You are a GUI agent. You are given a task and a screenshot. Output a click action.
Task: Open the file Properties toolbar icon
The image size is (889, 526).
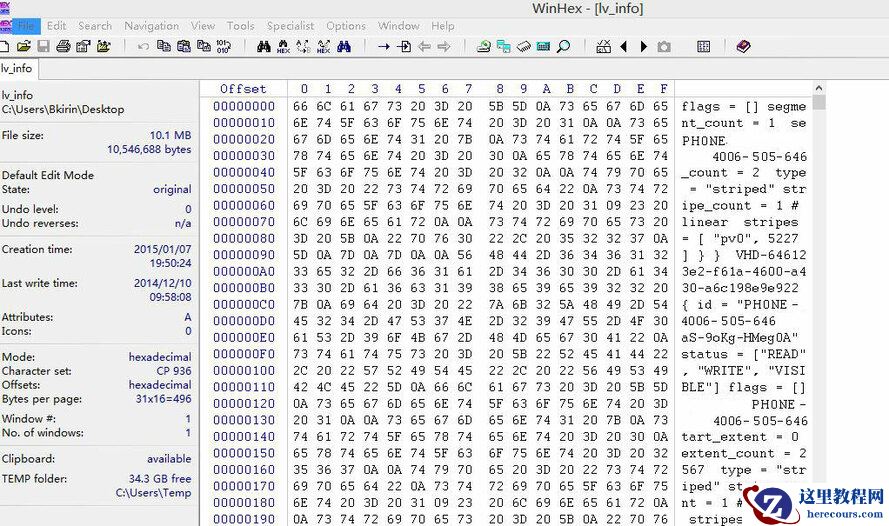(83, 46)
